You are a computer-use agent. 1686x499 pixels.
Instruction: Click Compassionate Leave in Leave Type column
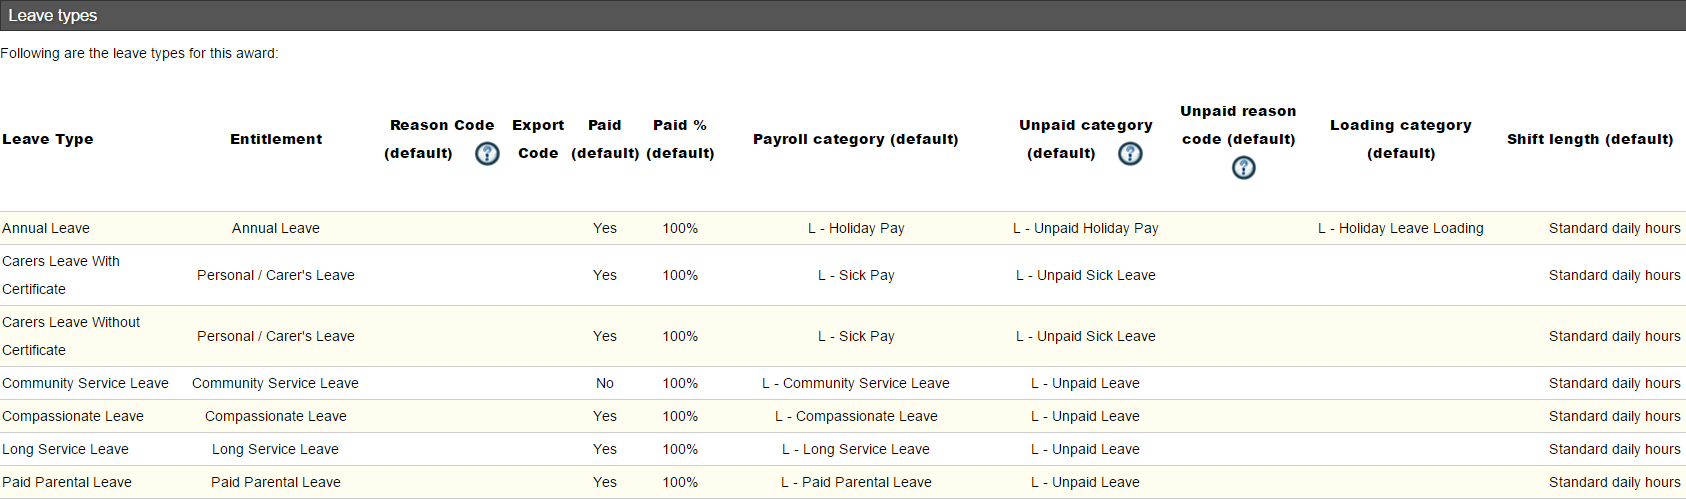tap(73, 416)
